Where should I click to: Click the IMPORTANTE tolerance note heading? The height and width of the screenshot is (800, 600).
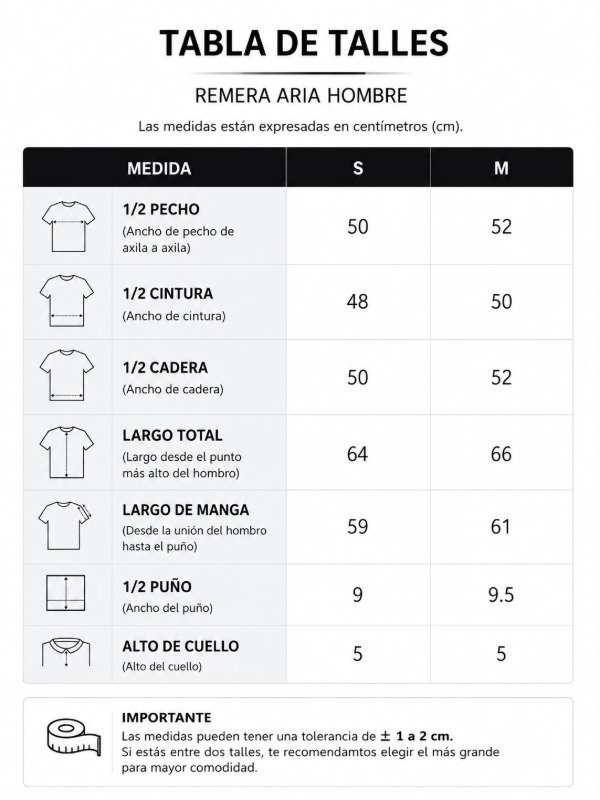point(166,717)
